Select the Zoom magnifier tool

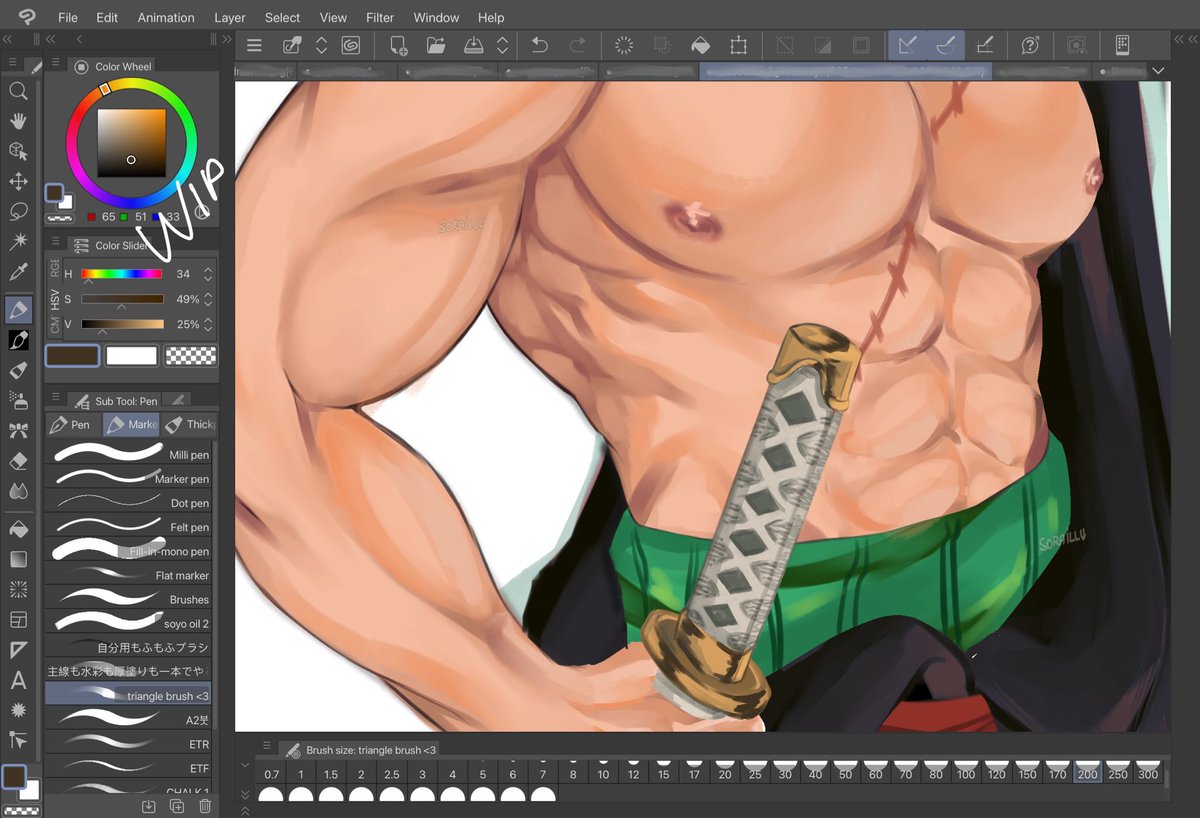point(18,91)
